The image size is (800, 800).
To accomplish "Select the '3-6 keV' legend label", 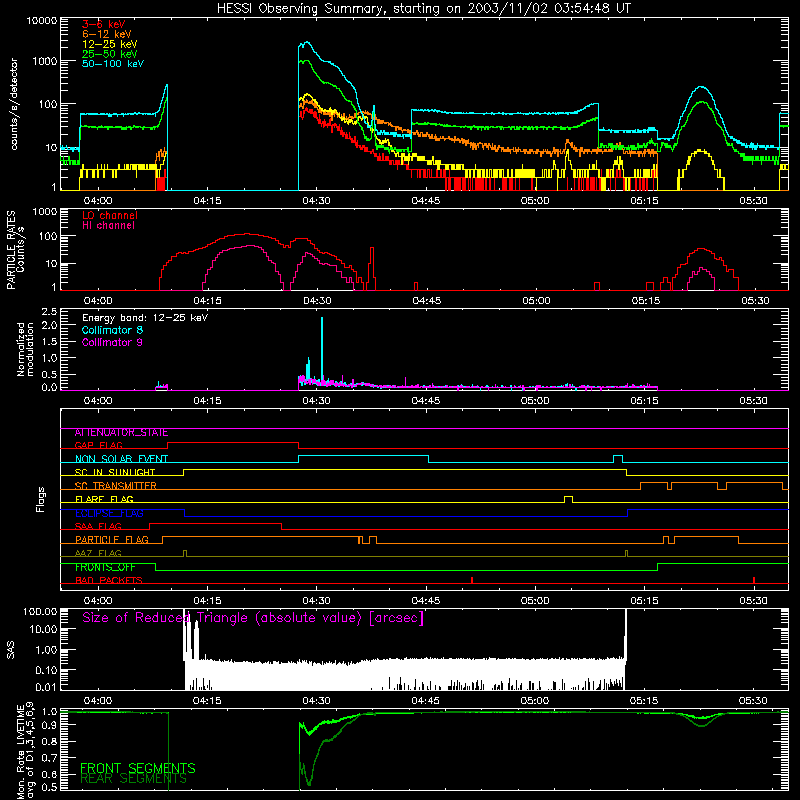I will point(104,24).
